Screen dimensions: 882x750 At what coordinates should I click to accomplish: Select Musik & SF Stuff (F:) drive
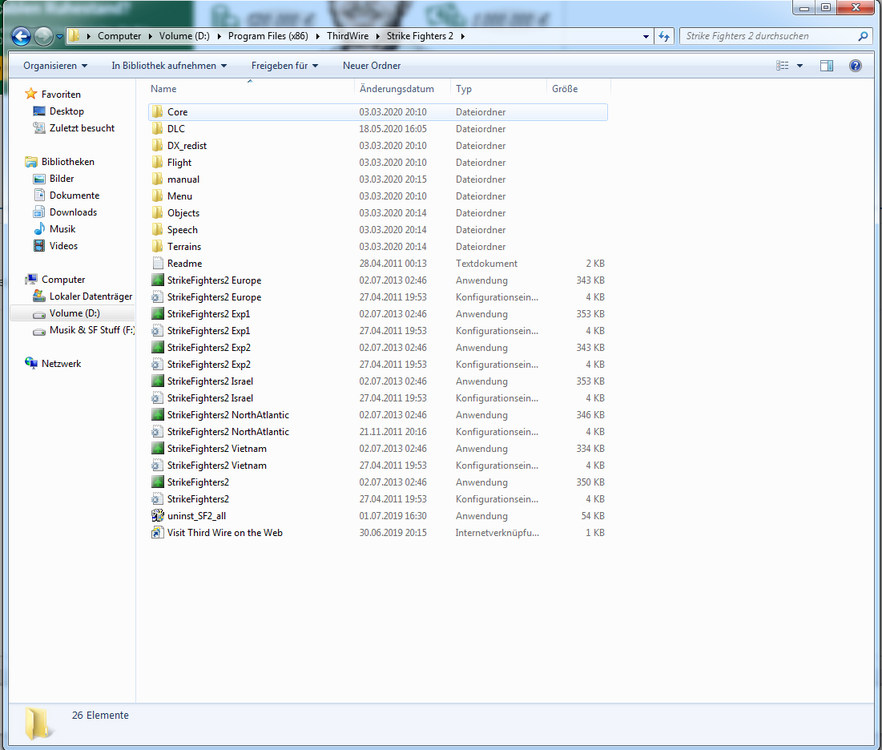click(92, 330)
